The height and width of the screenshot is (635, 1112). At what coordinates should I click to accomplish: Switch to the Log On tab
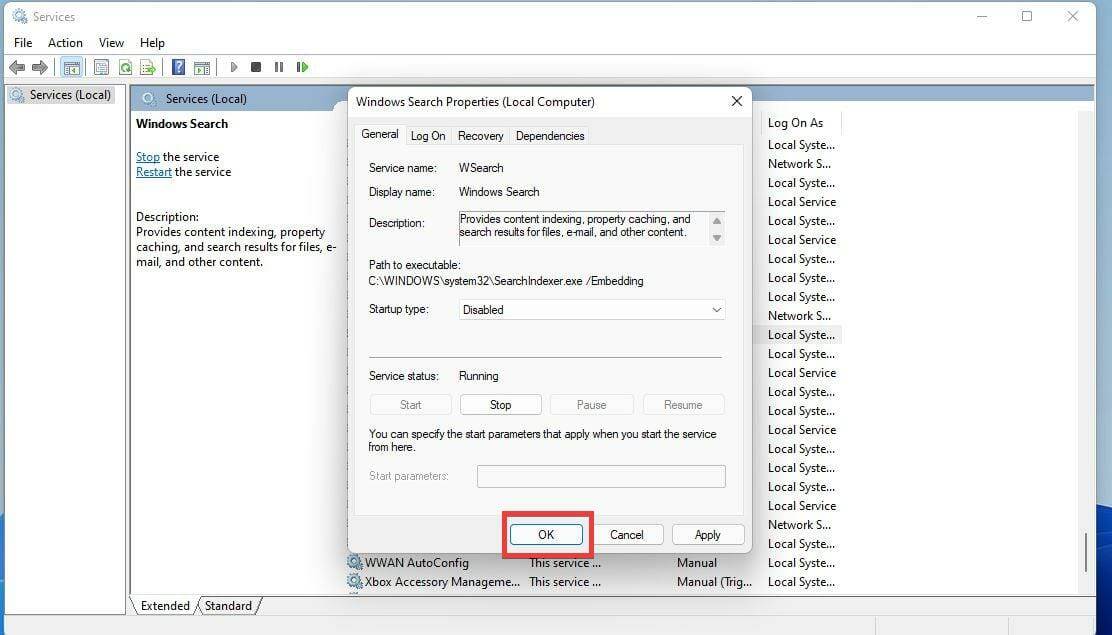tap(428, 135)
